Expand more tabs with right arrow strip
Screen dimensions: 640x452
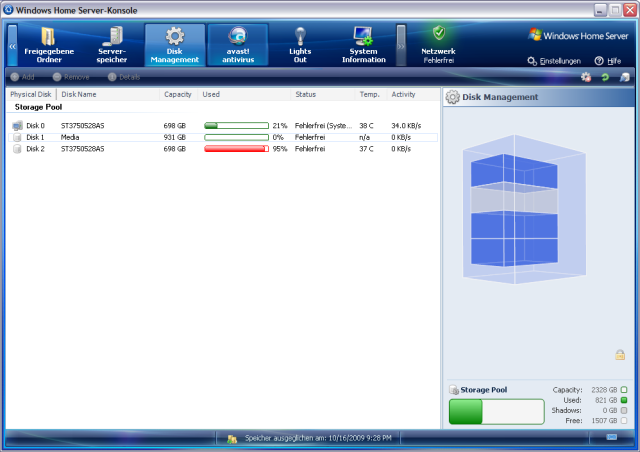401,46
